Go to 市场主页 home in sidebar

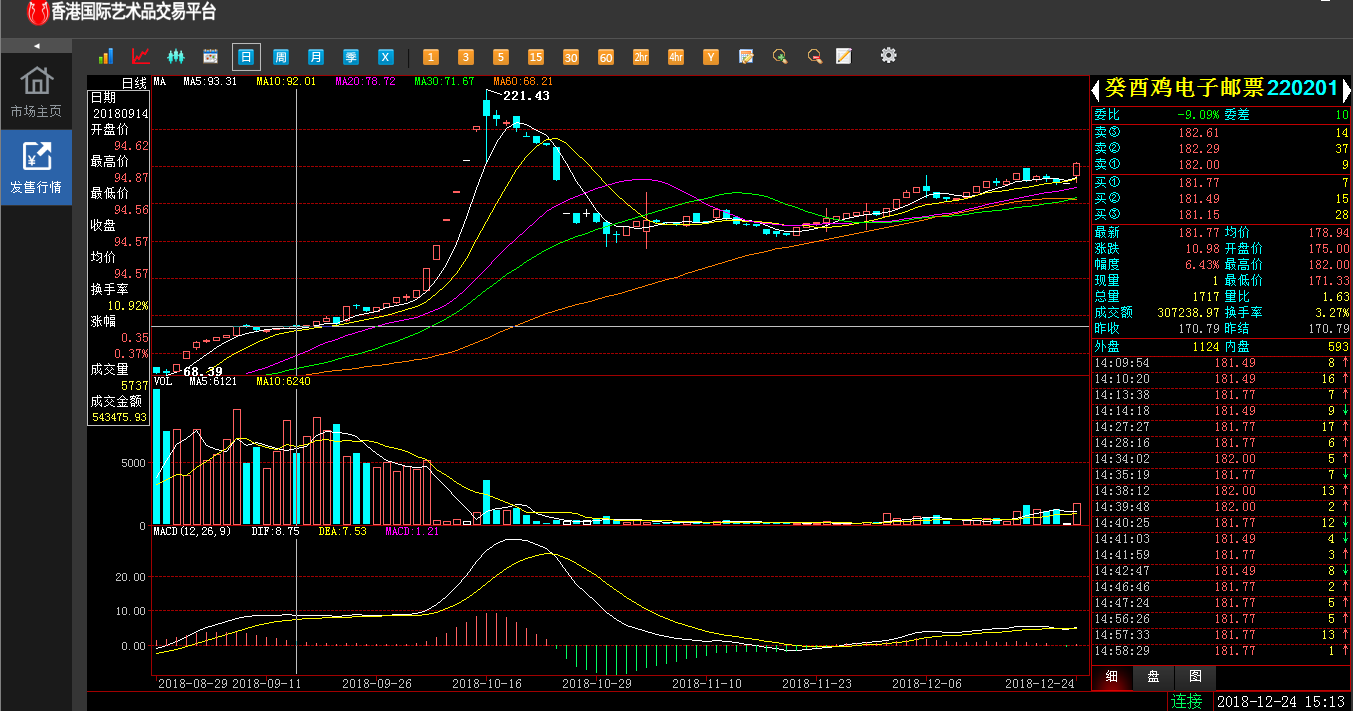[x=36, y=92]
